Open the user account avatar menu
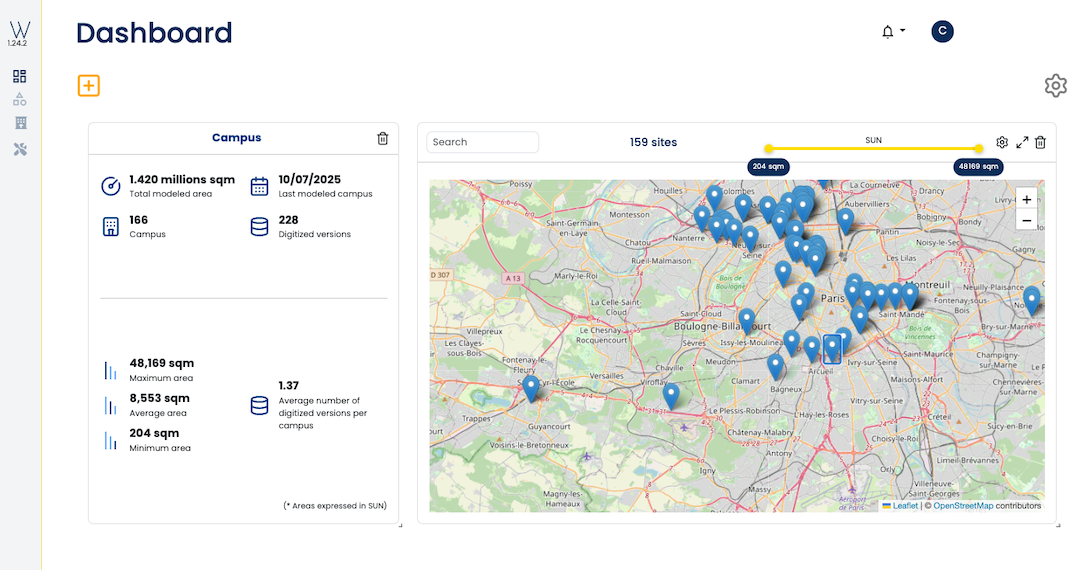 (942, 32)
